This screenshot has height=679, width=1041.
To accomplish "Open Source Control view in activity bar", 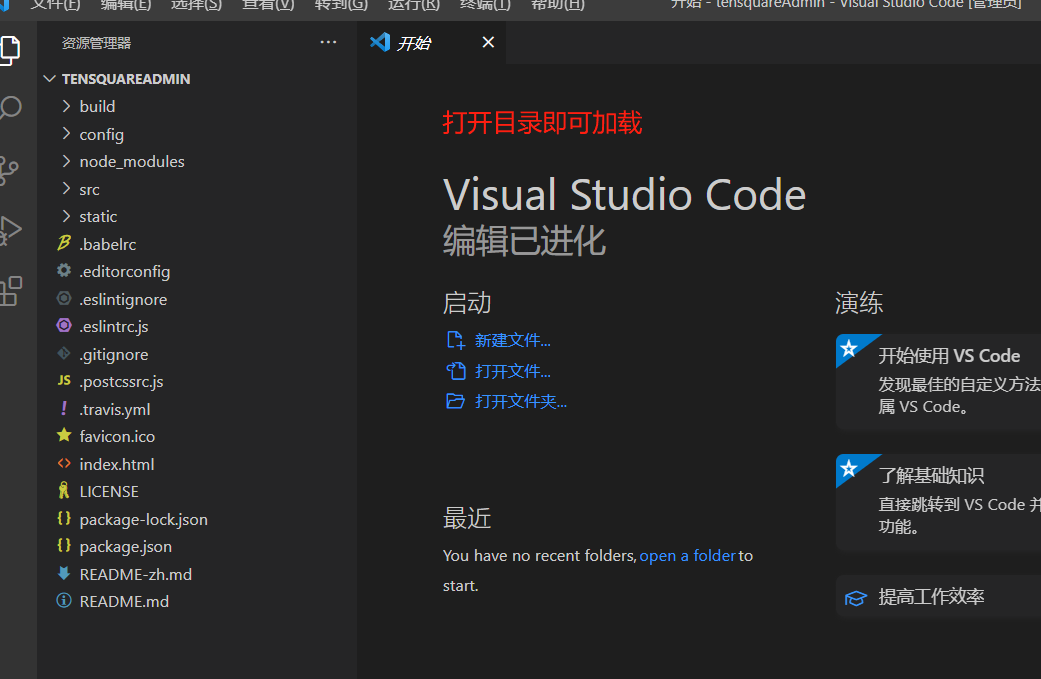I will click(x=9, y=171).
